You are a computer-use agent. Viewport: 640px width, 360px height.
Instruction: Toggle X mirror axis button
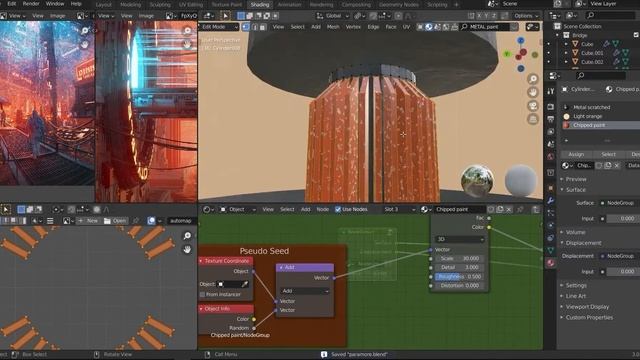pyautogui.click(x=479, y=16)
